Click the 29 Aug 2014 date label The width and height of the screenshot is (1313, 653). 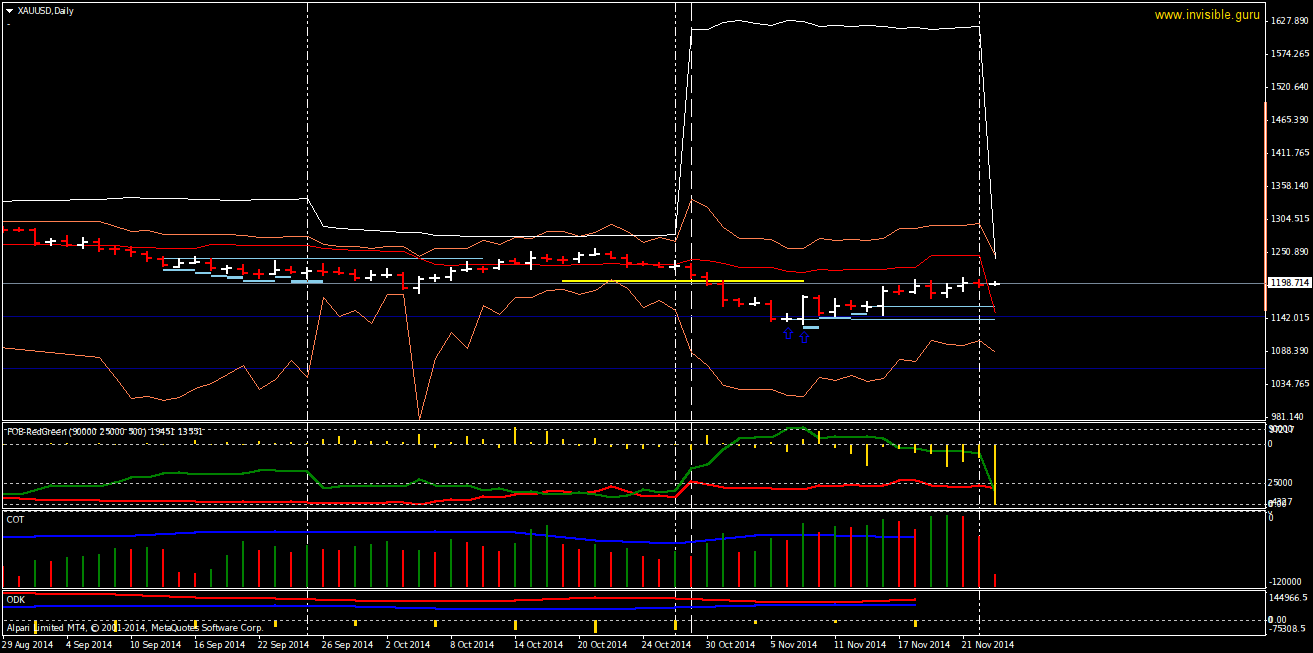(27, 645)
